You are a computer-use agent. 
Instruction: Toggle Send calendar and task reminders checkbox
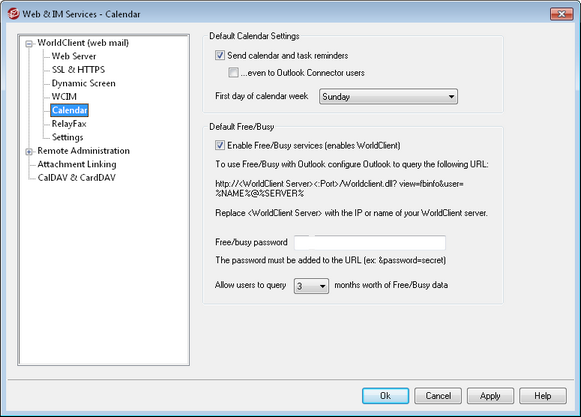pos(220,56)
